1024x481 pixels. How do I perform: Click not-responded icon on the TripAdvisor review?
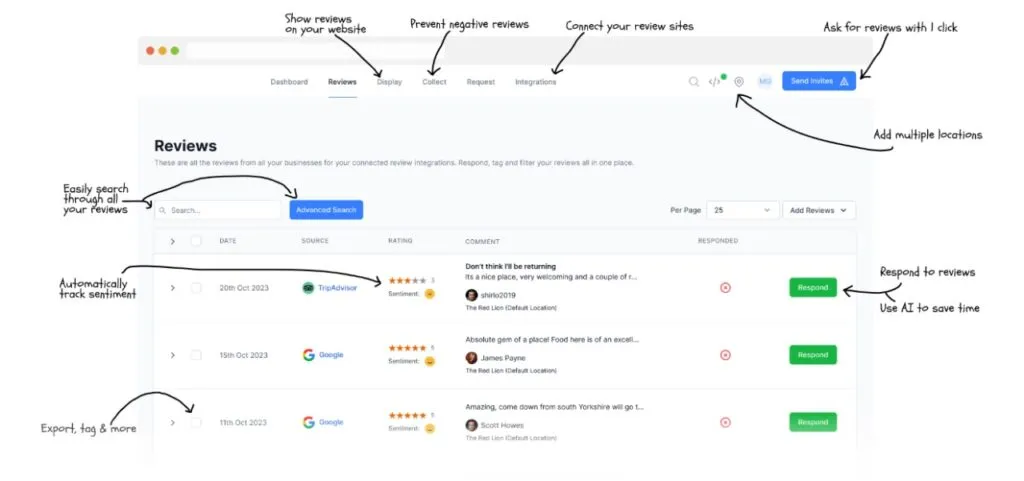point(725,288)
